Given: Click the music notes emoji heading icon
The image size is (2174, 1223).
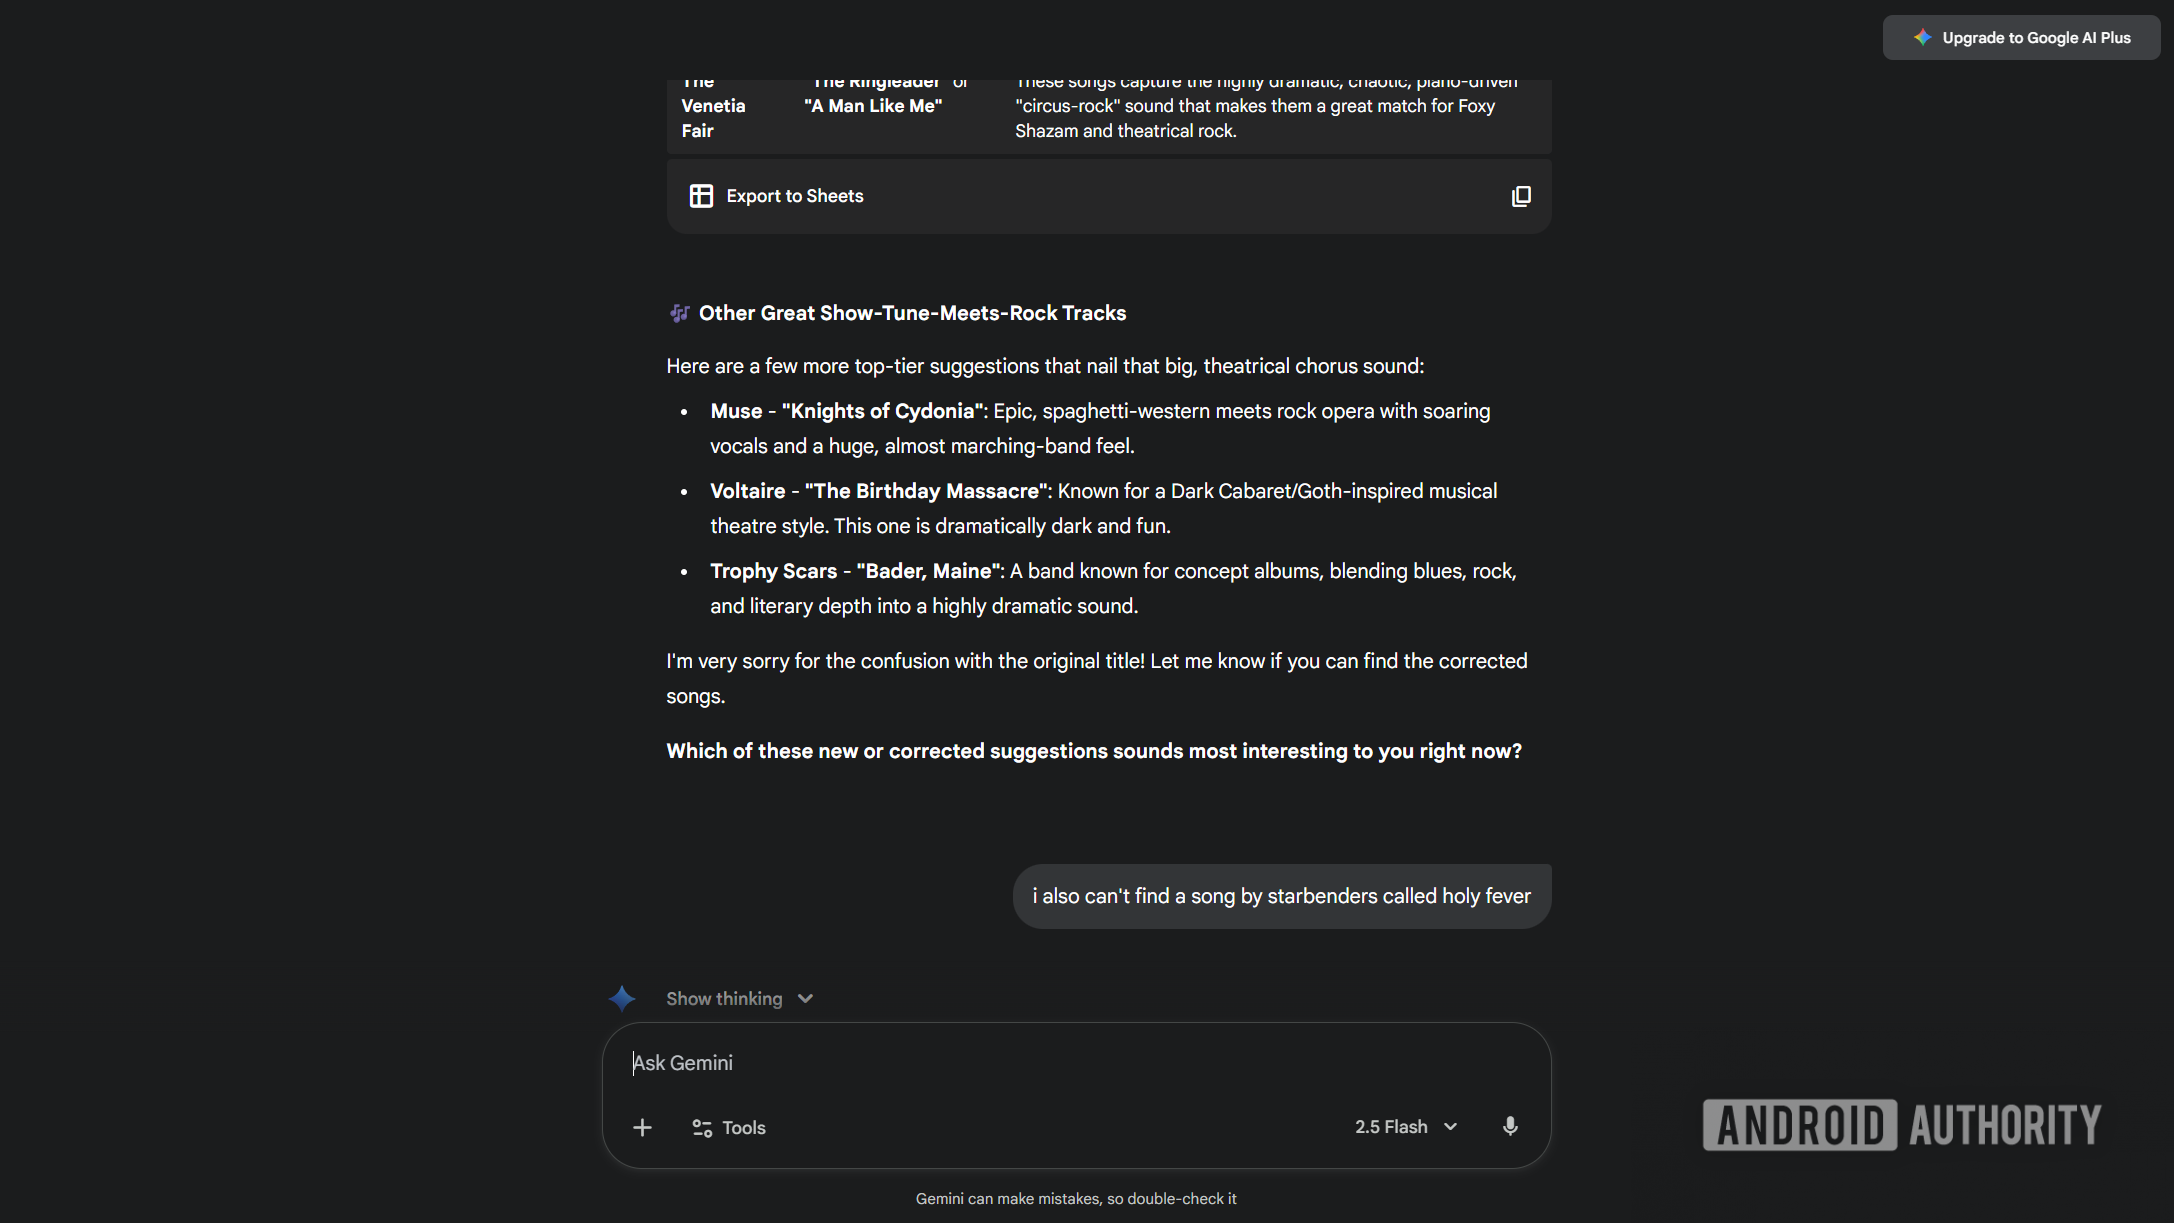Looking at the screenshot, I should pos(680,313).
